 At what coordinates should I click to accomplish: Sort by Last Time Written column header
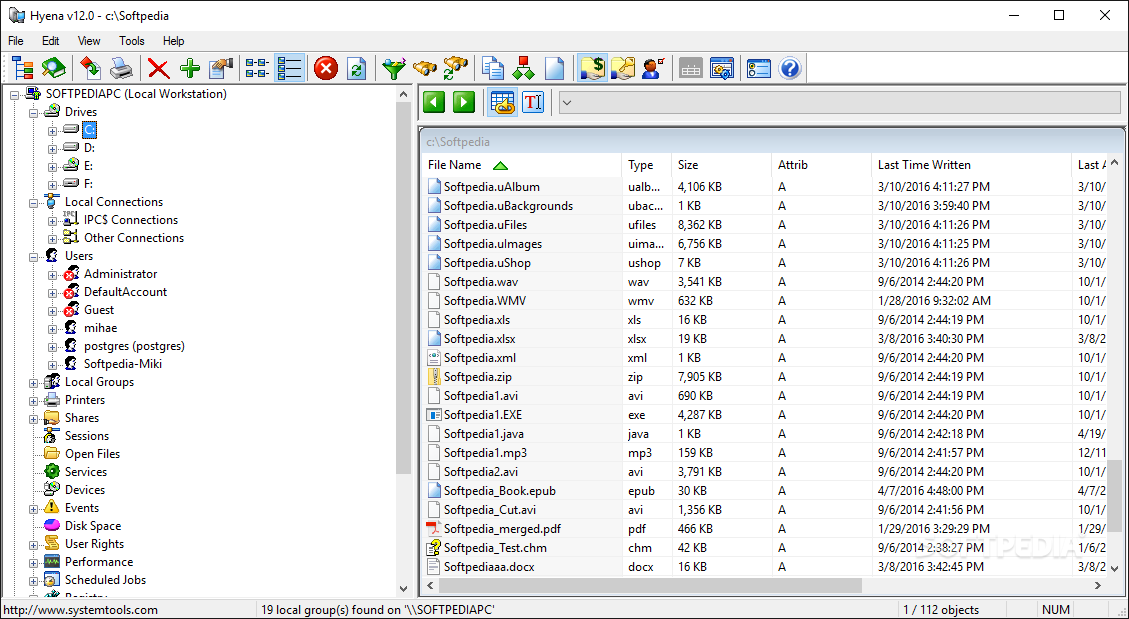[971, 165]
